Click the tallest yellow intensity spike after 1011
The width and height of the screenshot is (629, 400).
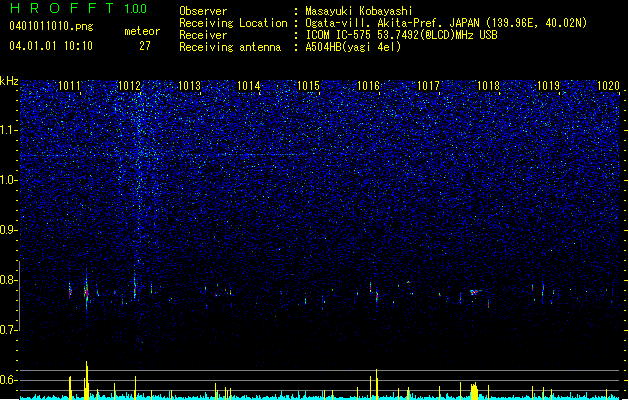coord(87,380)
